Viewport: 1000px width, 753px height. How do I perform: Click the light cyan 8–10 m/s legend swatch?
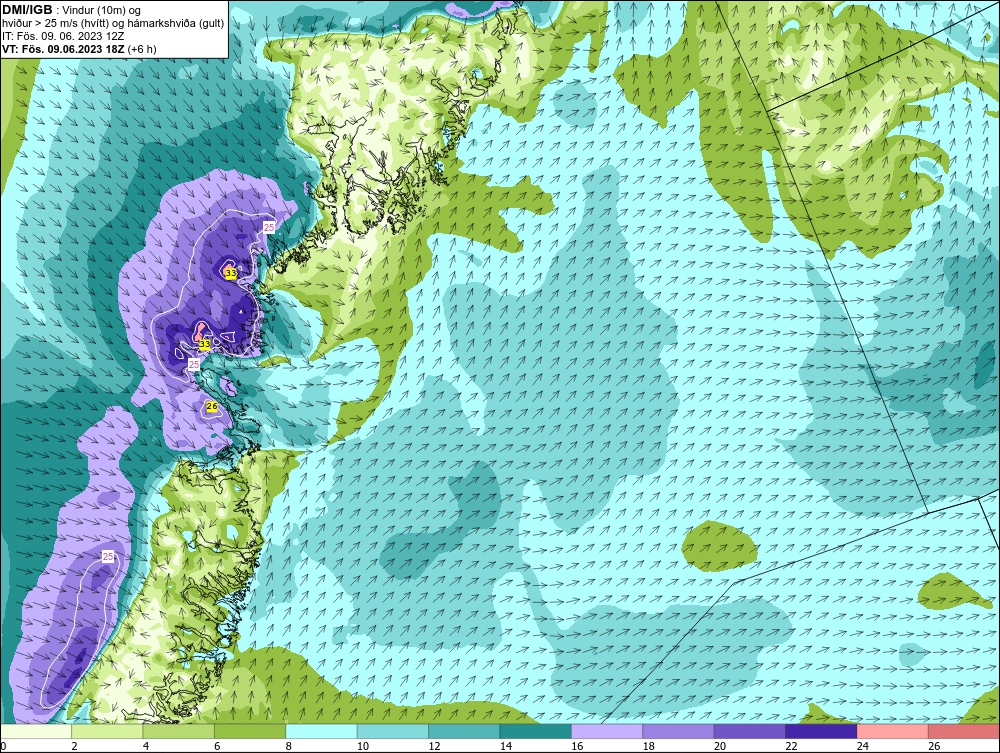pyautogui.click(x=321, y=731)
